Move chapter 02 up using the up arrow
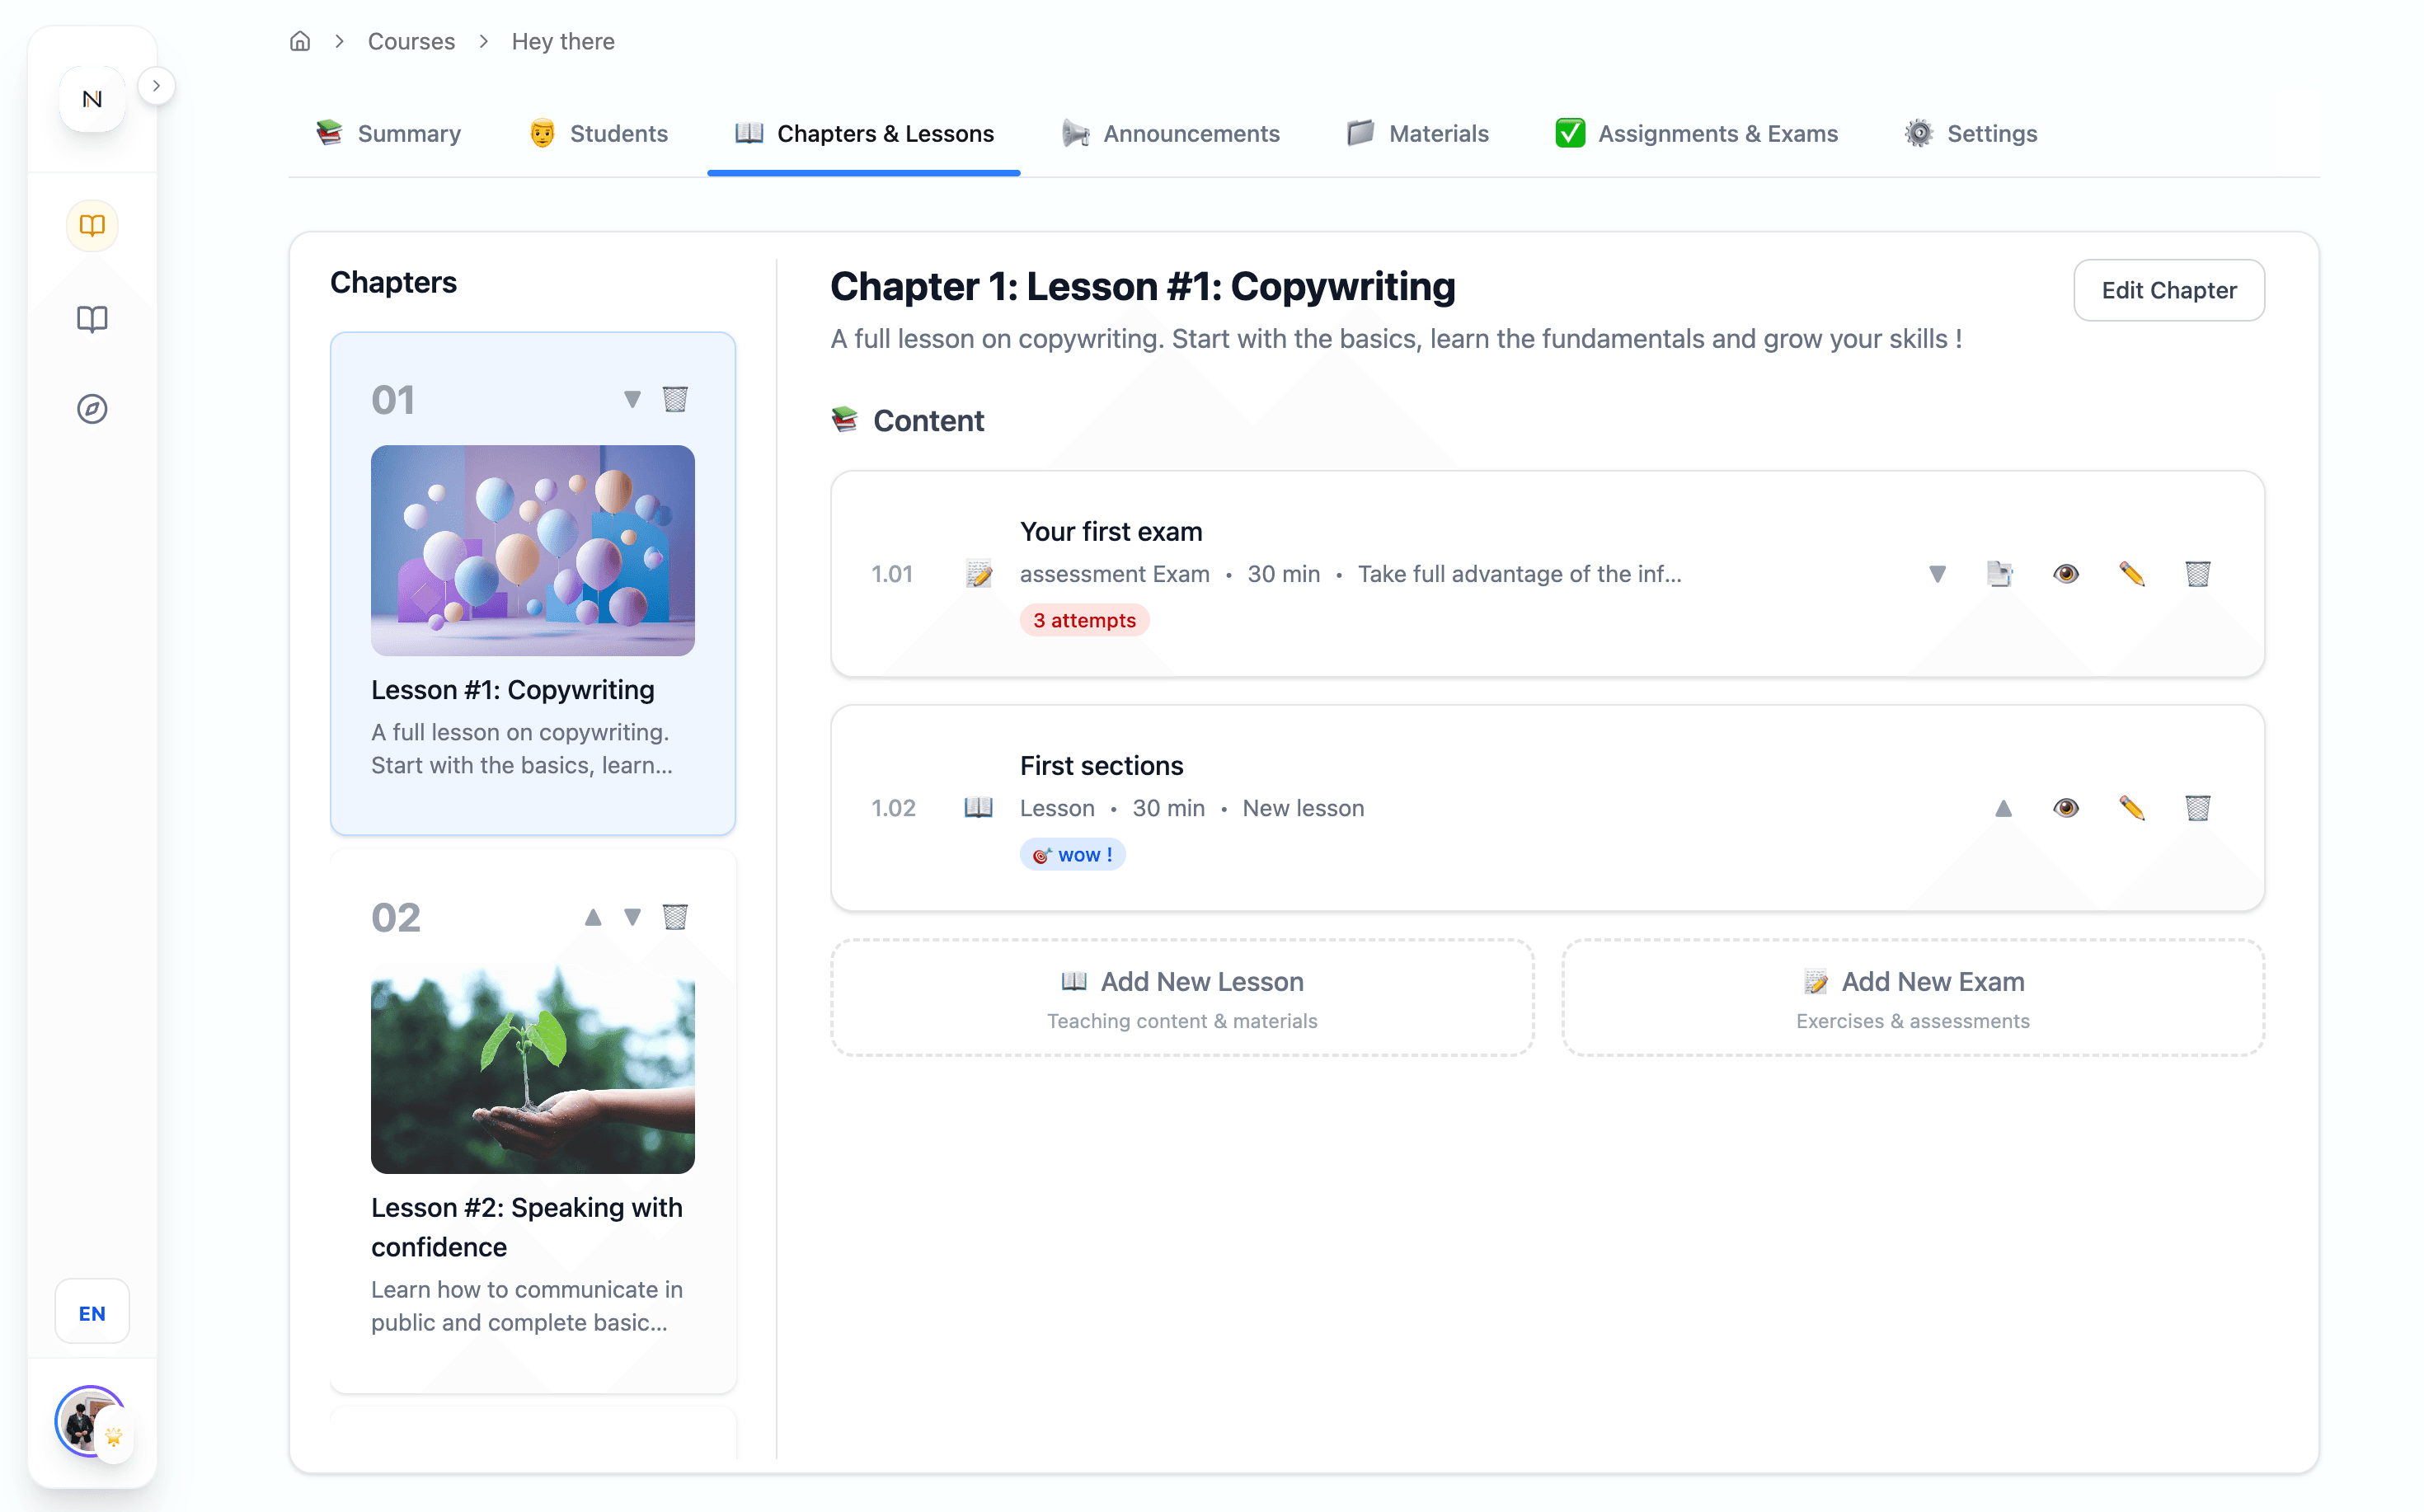2424x1512 pixels. (593, 916)
